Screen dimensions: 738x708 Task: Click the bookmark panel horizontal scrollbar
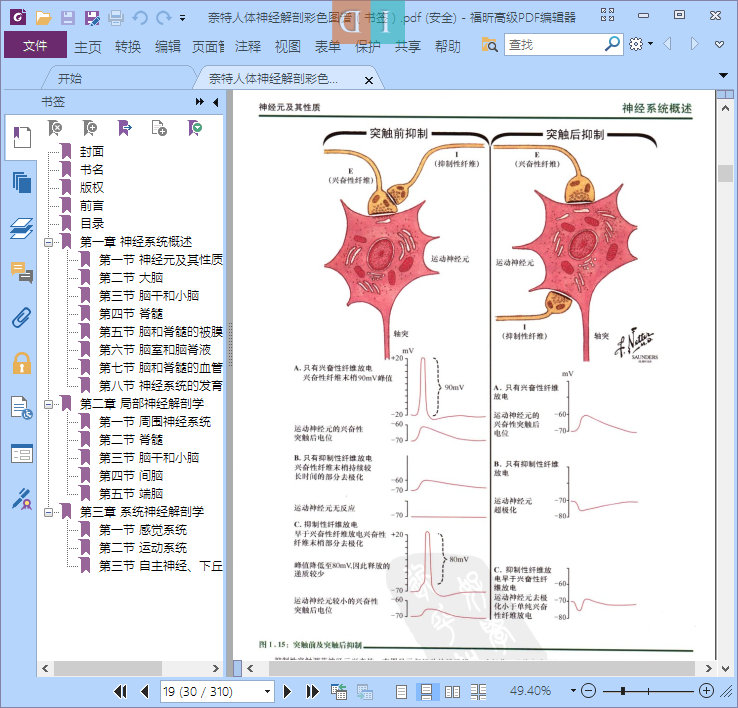click(x=108, y=668)
